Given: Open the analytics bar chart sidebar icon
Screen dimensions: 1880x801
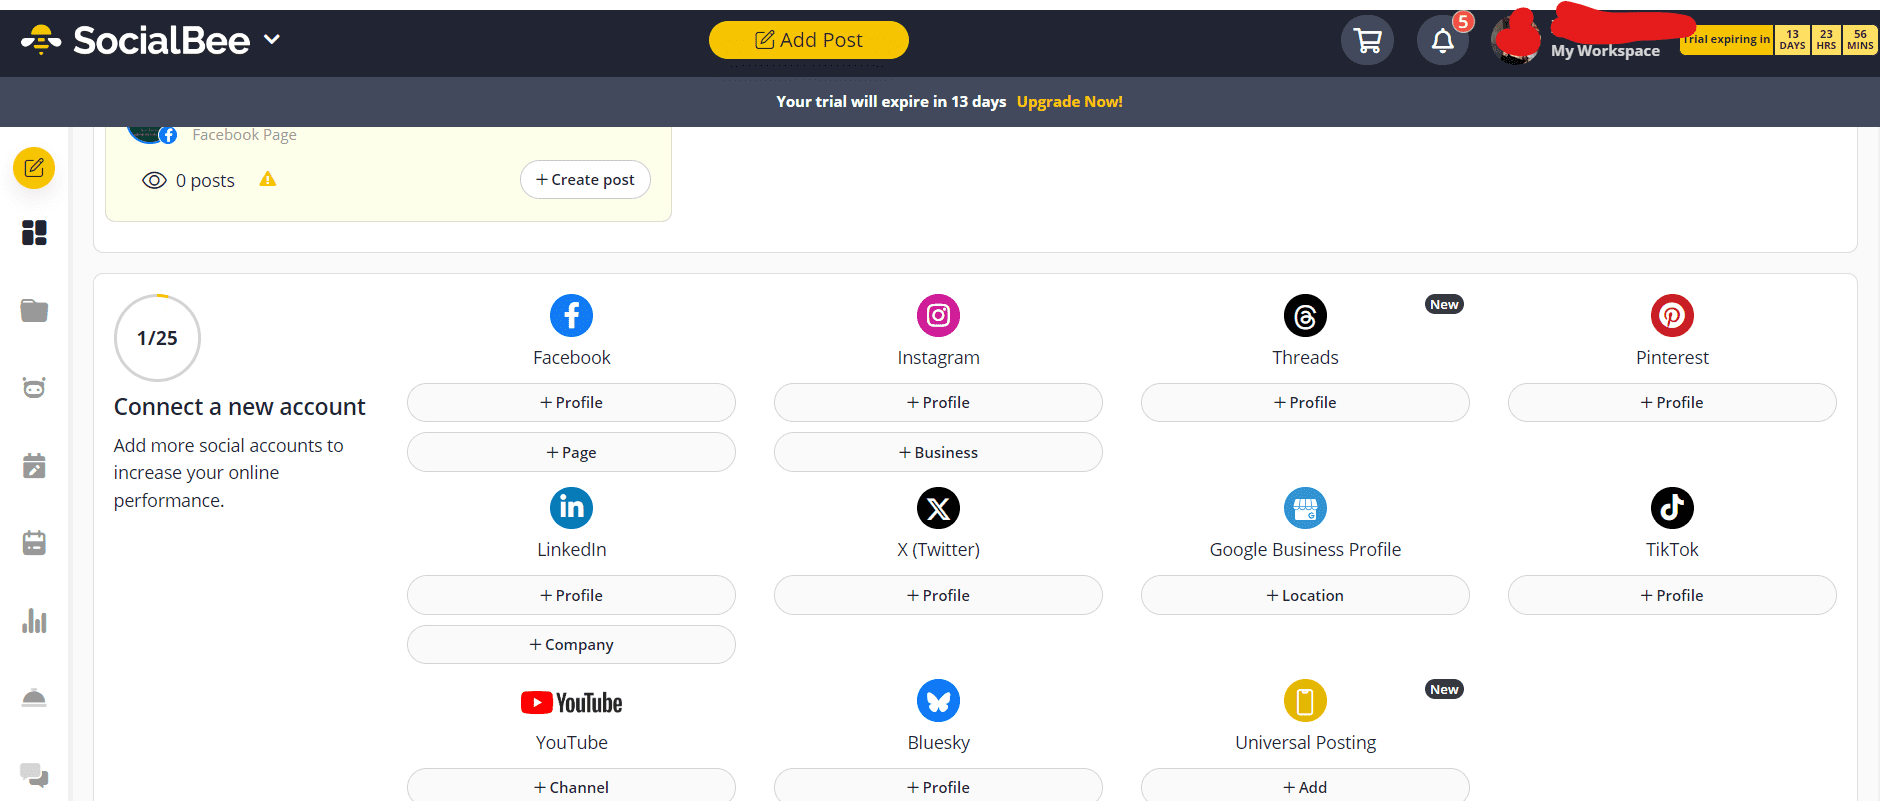Looking at the screenshot, I should click(34, 621).
